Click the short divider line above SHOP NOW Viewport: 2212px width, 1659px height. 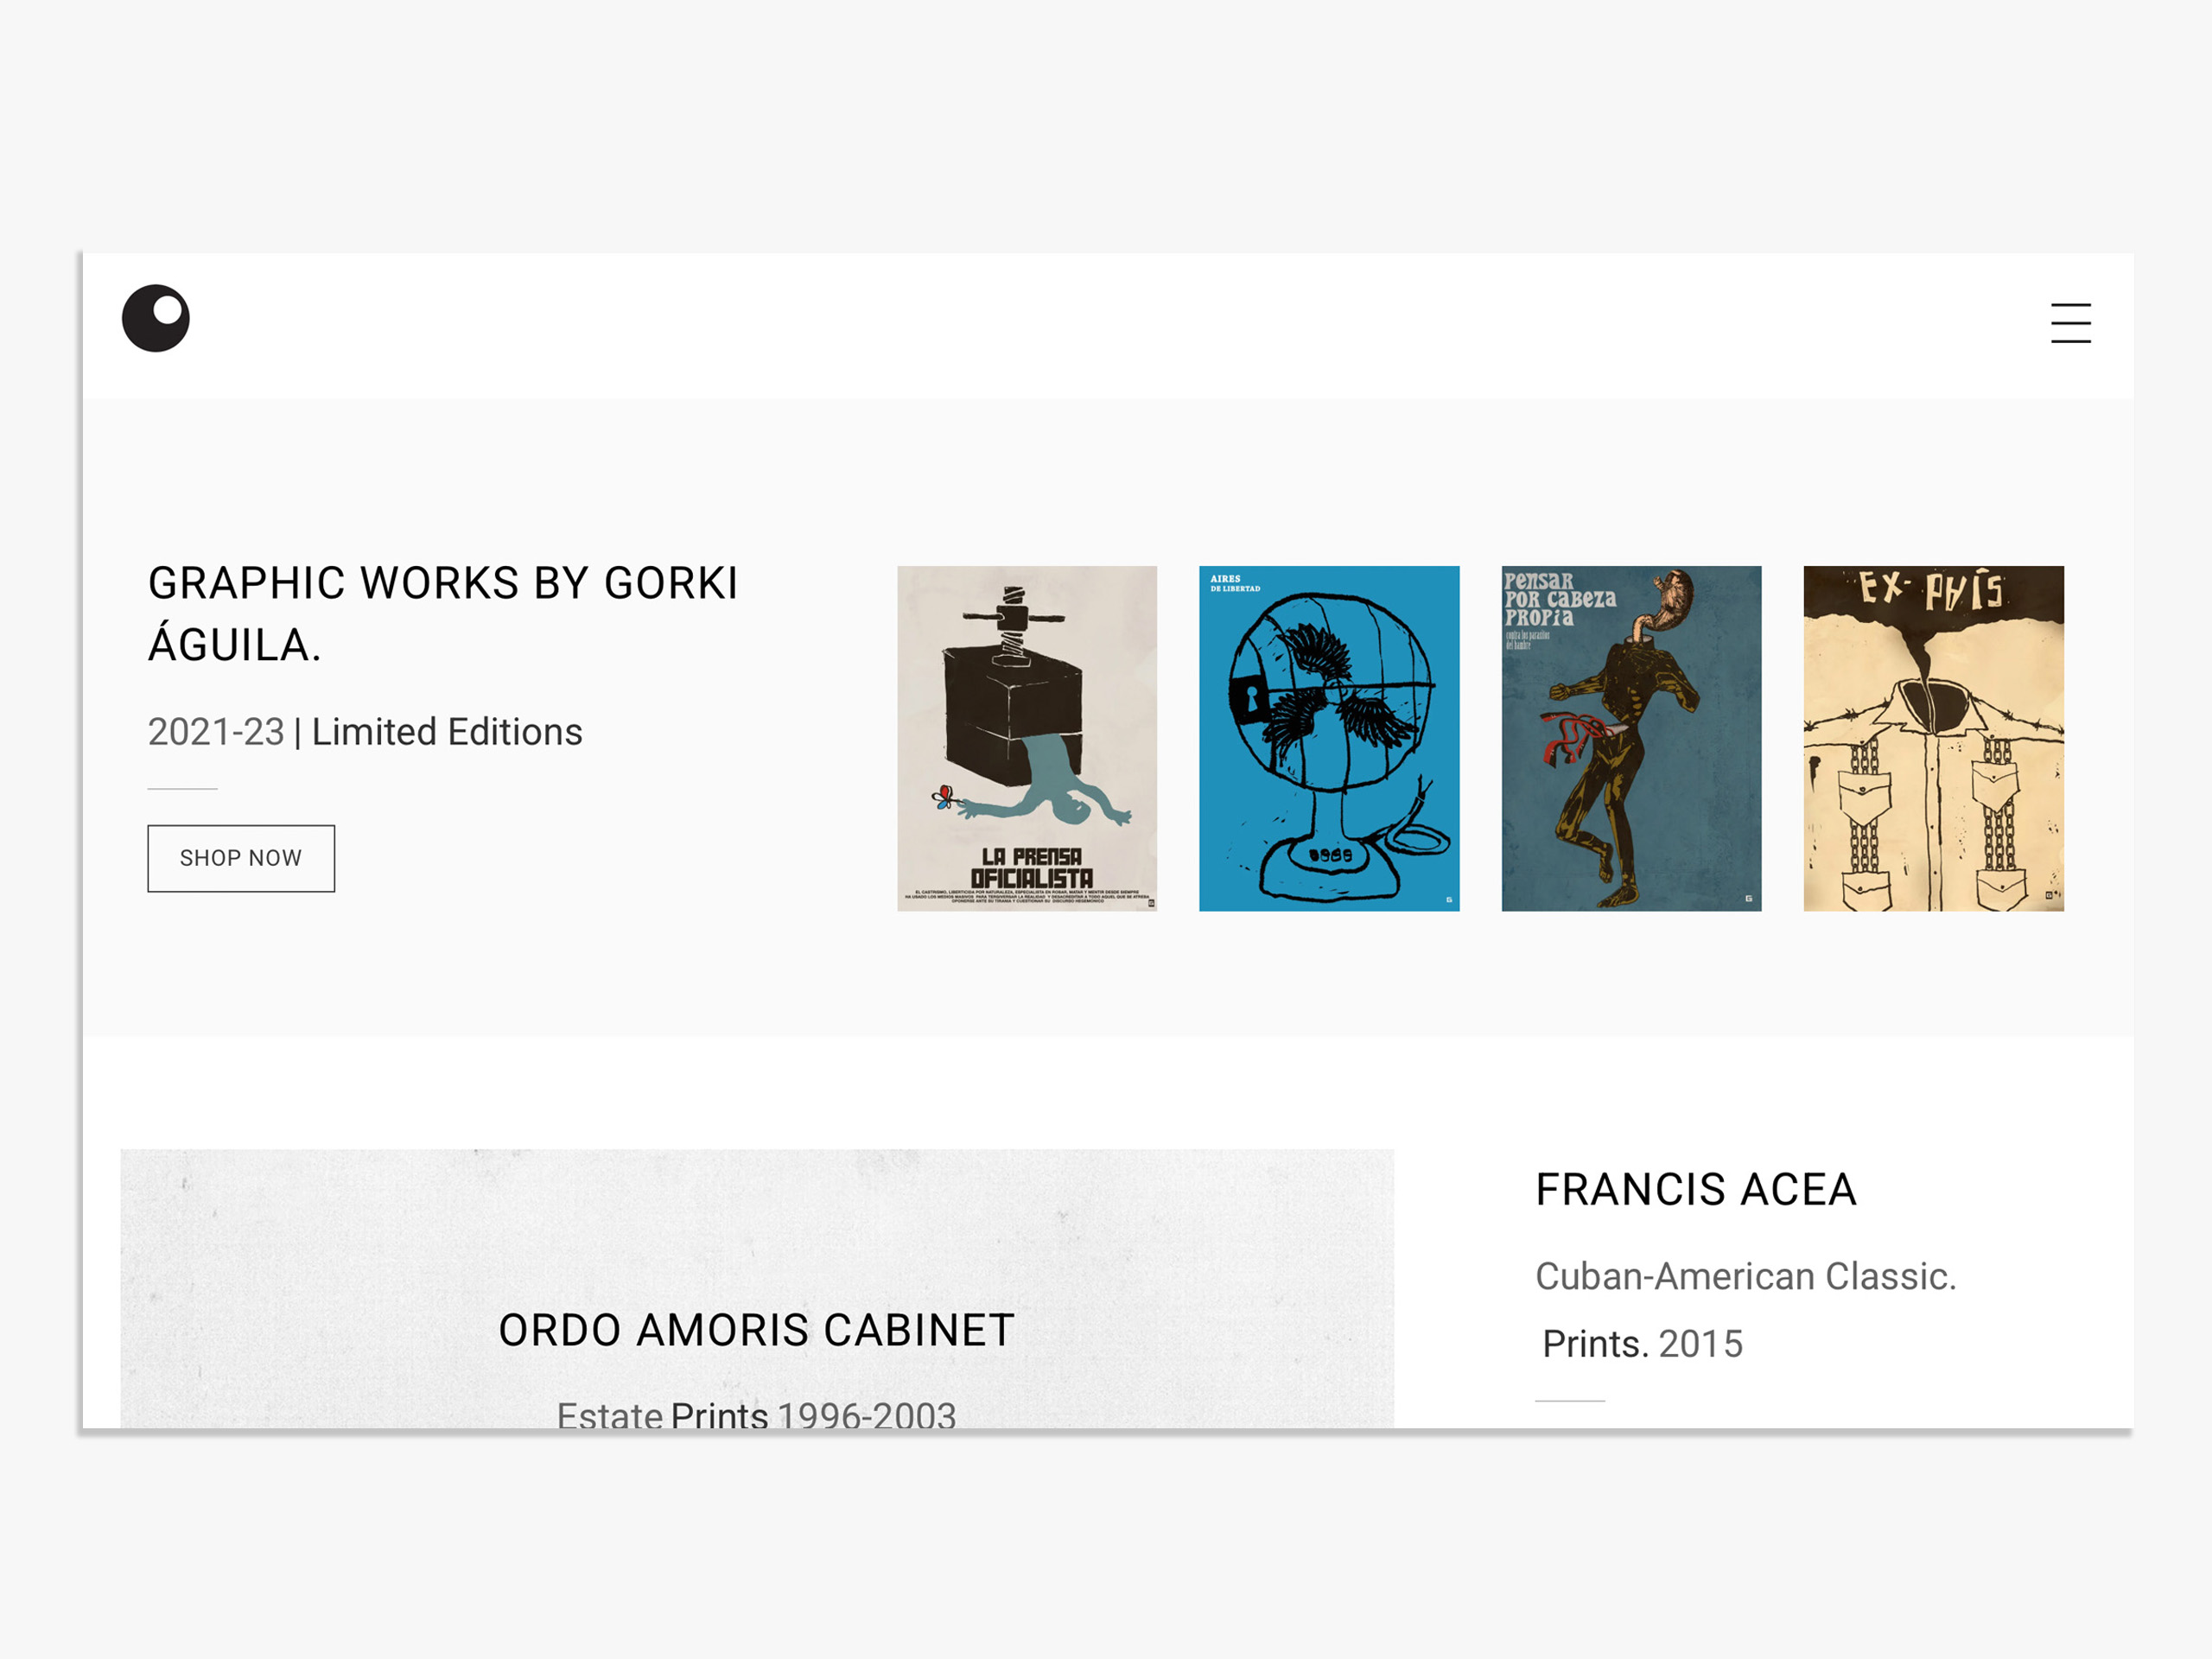click(182, 789)
